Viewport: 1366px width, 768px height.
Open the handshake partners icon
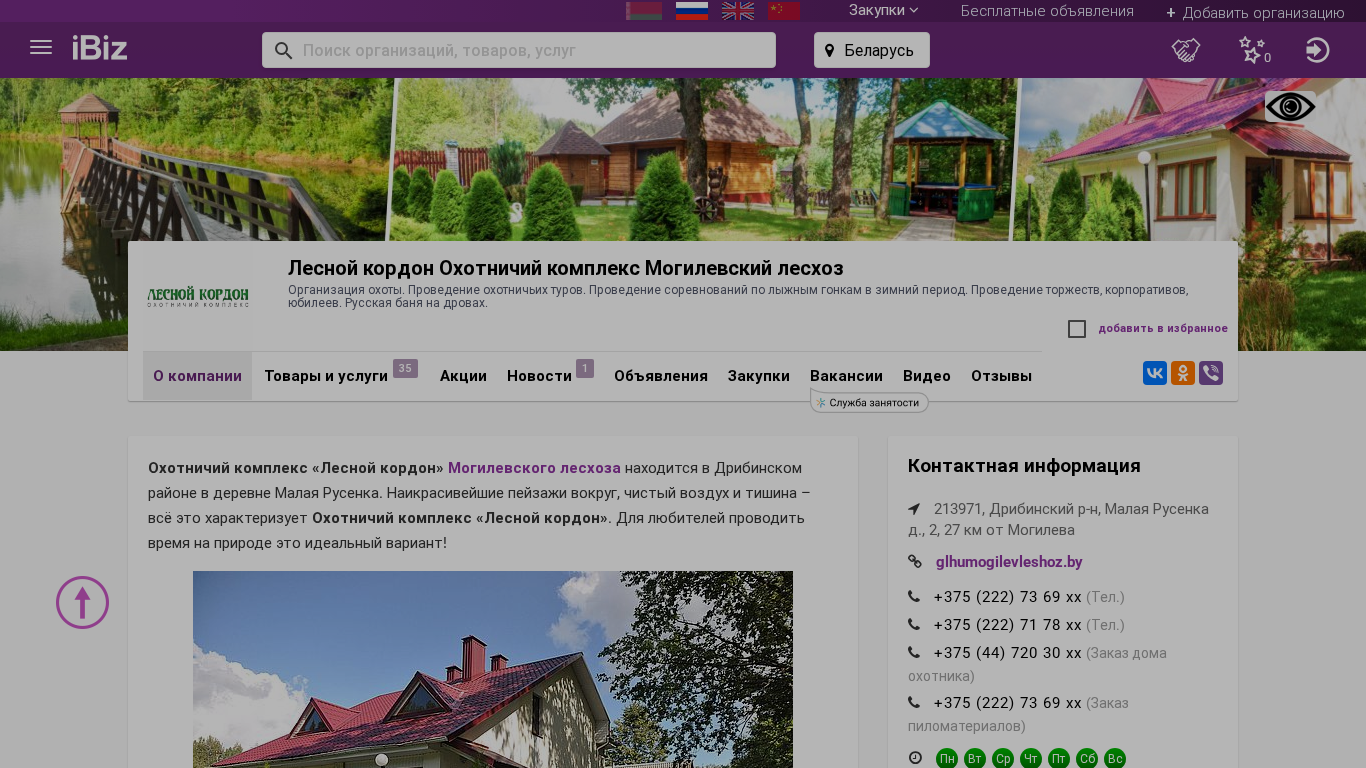1186,50
